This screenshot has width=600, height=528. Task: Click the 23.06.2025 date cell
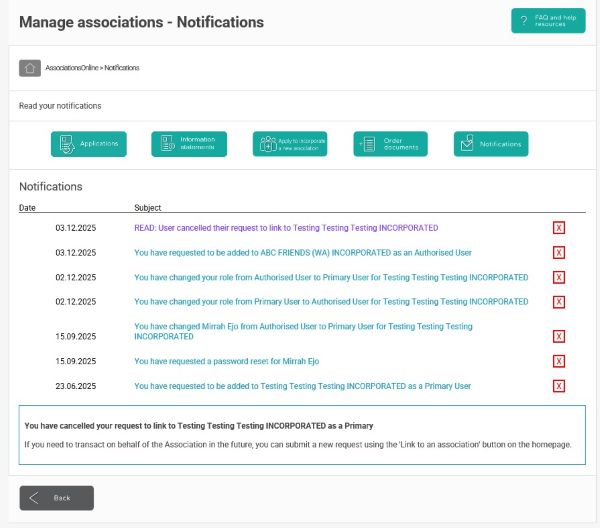pos(76,386)
